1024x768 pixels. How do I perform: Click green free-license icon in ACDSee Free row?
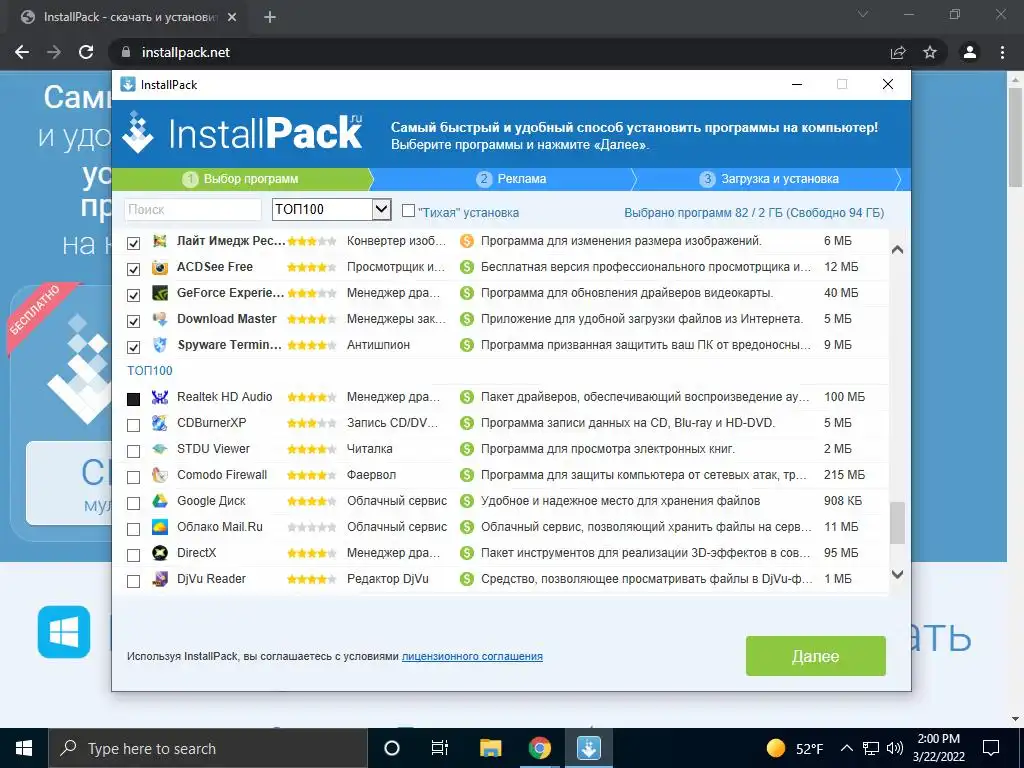coord(466,267)
